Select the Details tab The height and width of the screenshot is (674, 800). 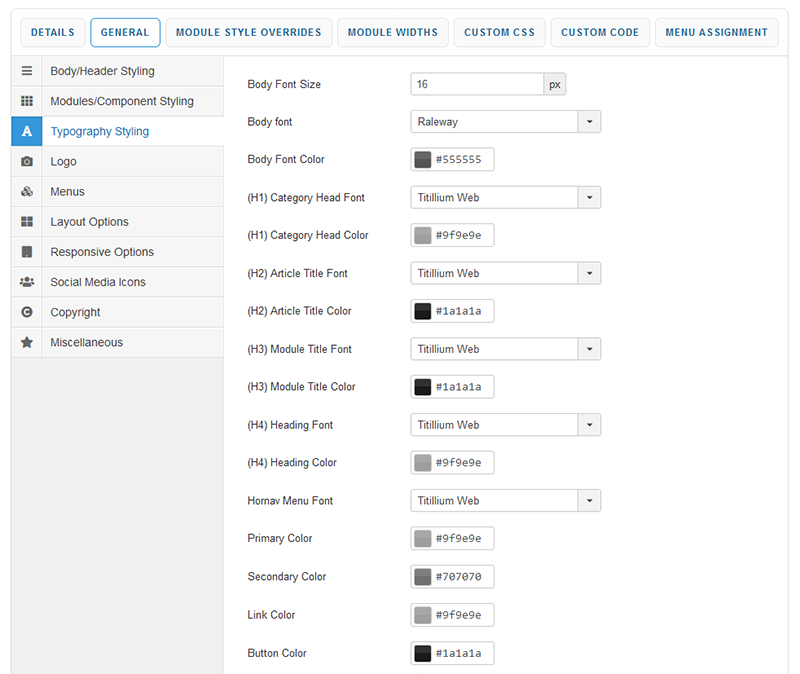(53, 33)
